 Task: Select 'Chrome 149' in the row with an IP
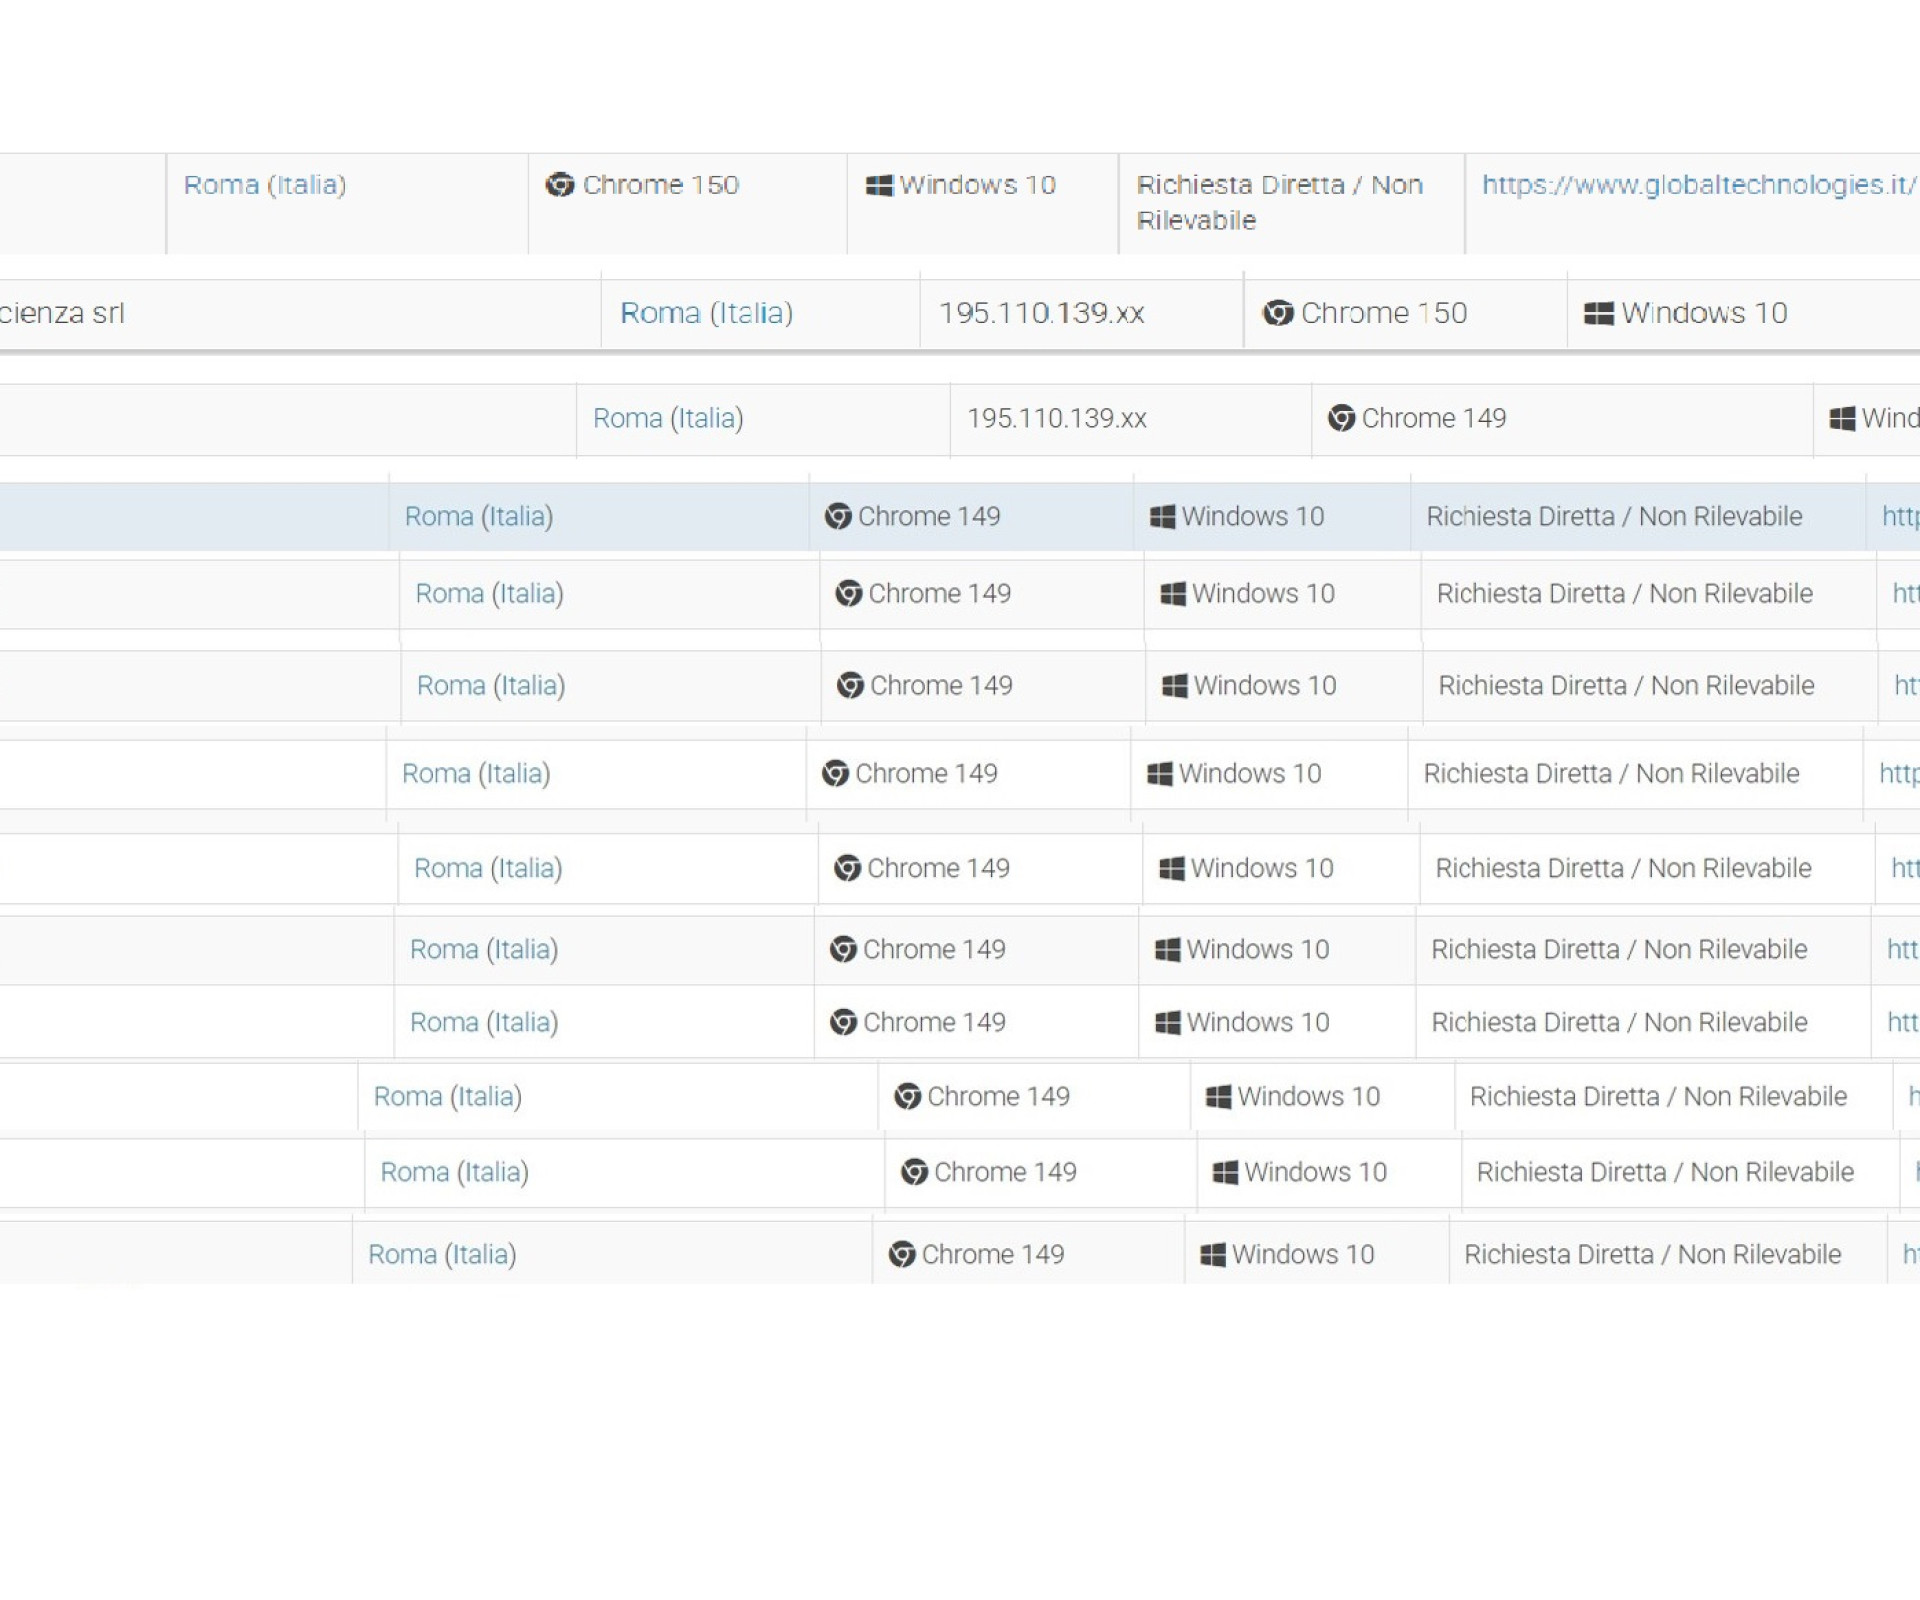pyautogui.click(x=1434, y=418)
